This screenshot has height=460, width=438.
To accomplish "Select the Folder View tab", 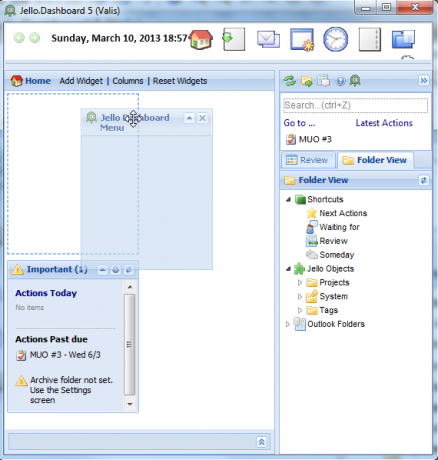I will [x=375, y=160].
